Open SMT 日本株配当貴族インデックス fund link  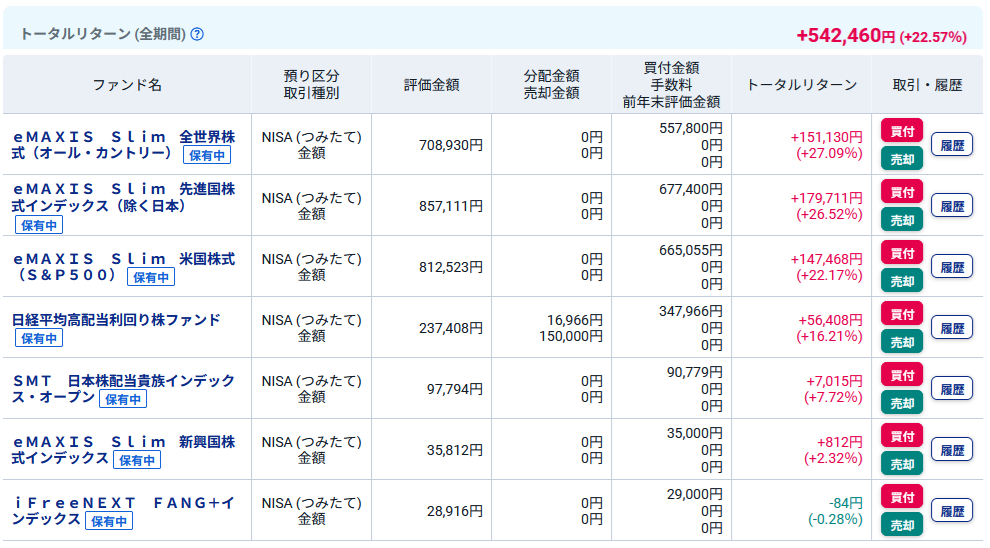123,388
